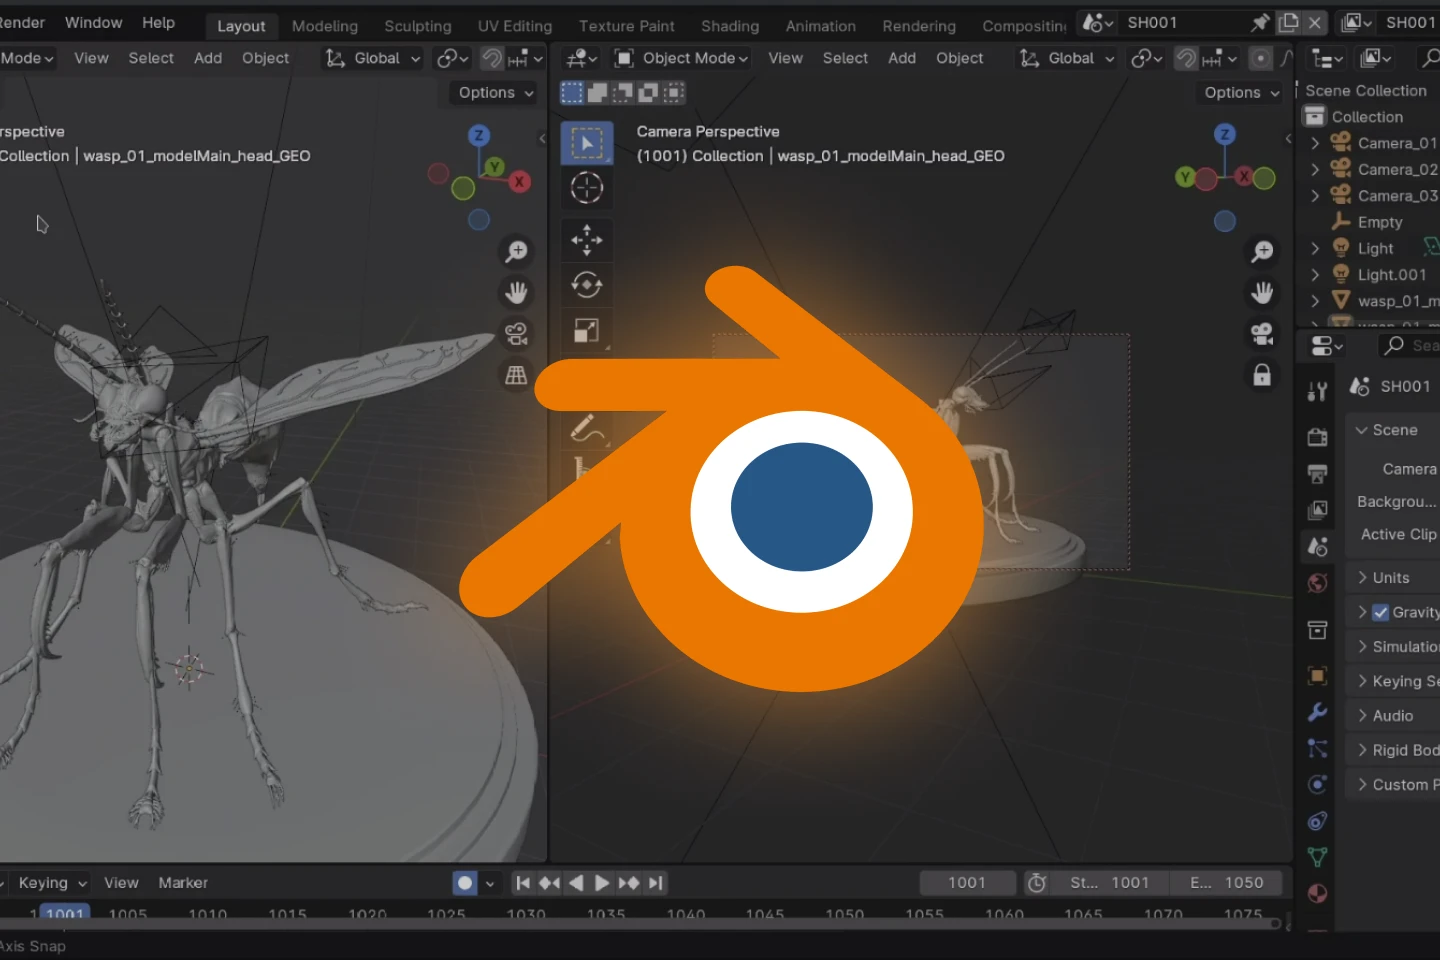Open the Render properties tab
This screenshot has height=960, width=1440.
point(1318,437)
